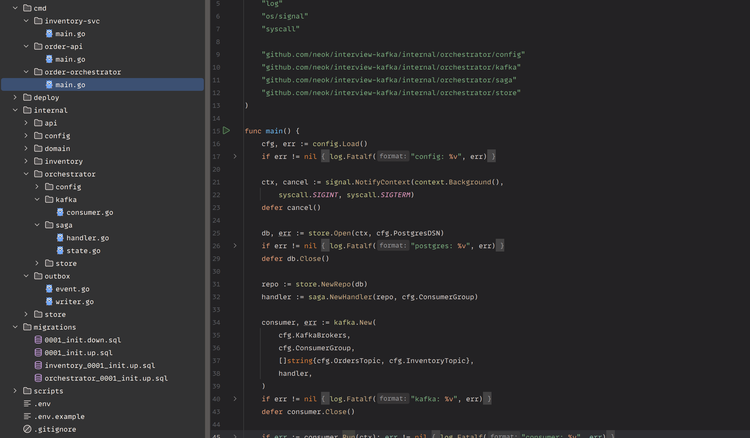Collapse the cmd folder chevron

15,8
